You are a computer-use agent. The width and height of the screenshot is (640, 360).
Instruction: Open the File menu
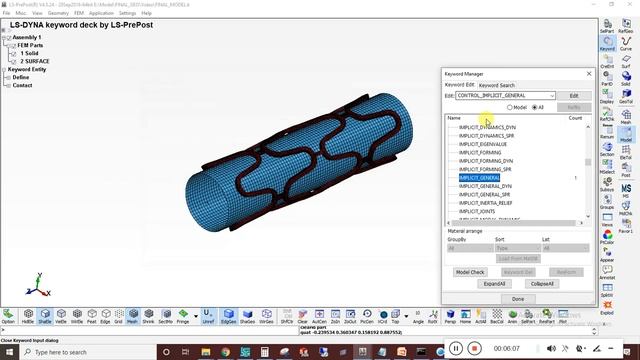click(7, 13)
